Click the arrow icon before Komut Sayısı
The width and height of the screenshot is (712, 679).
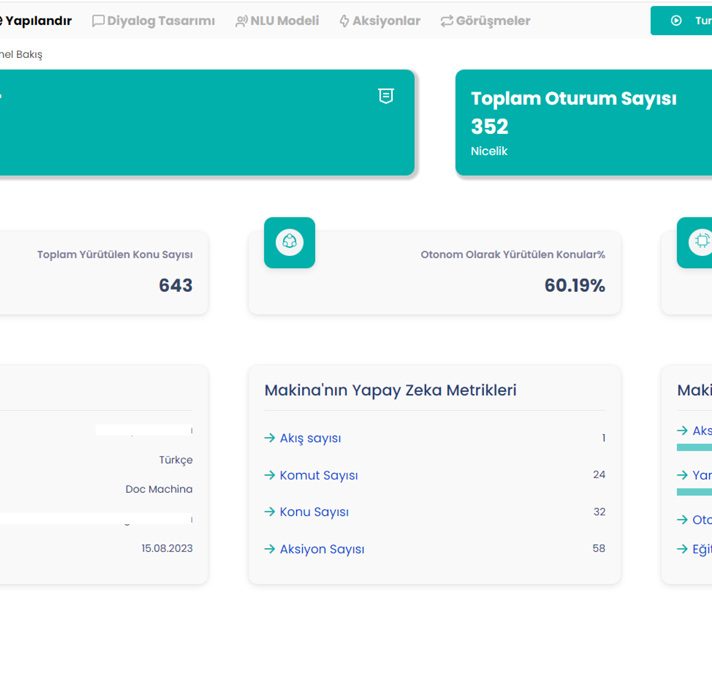[x=270, y=475]
